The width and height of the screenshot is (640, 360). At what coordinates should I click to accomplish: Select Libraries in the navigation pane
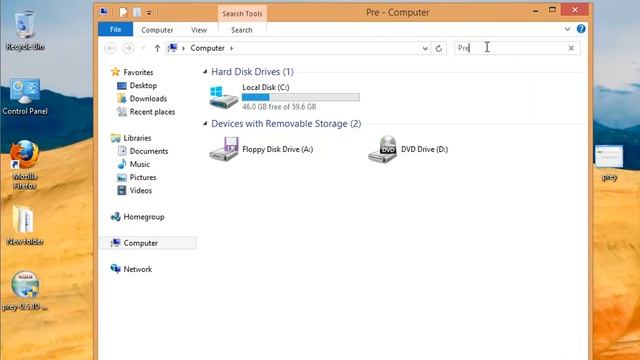[137, 138]
